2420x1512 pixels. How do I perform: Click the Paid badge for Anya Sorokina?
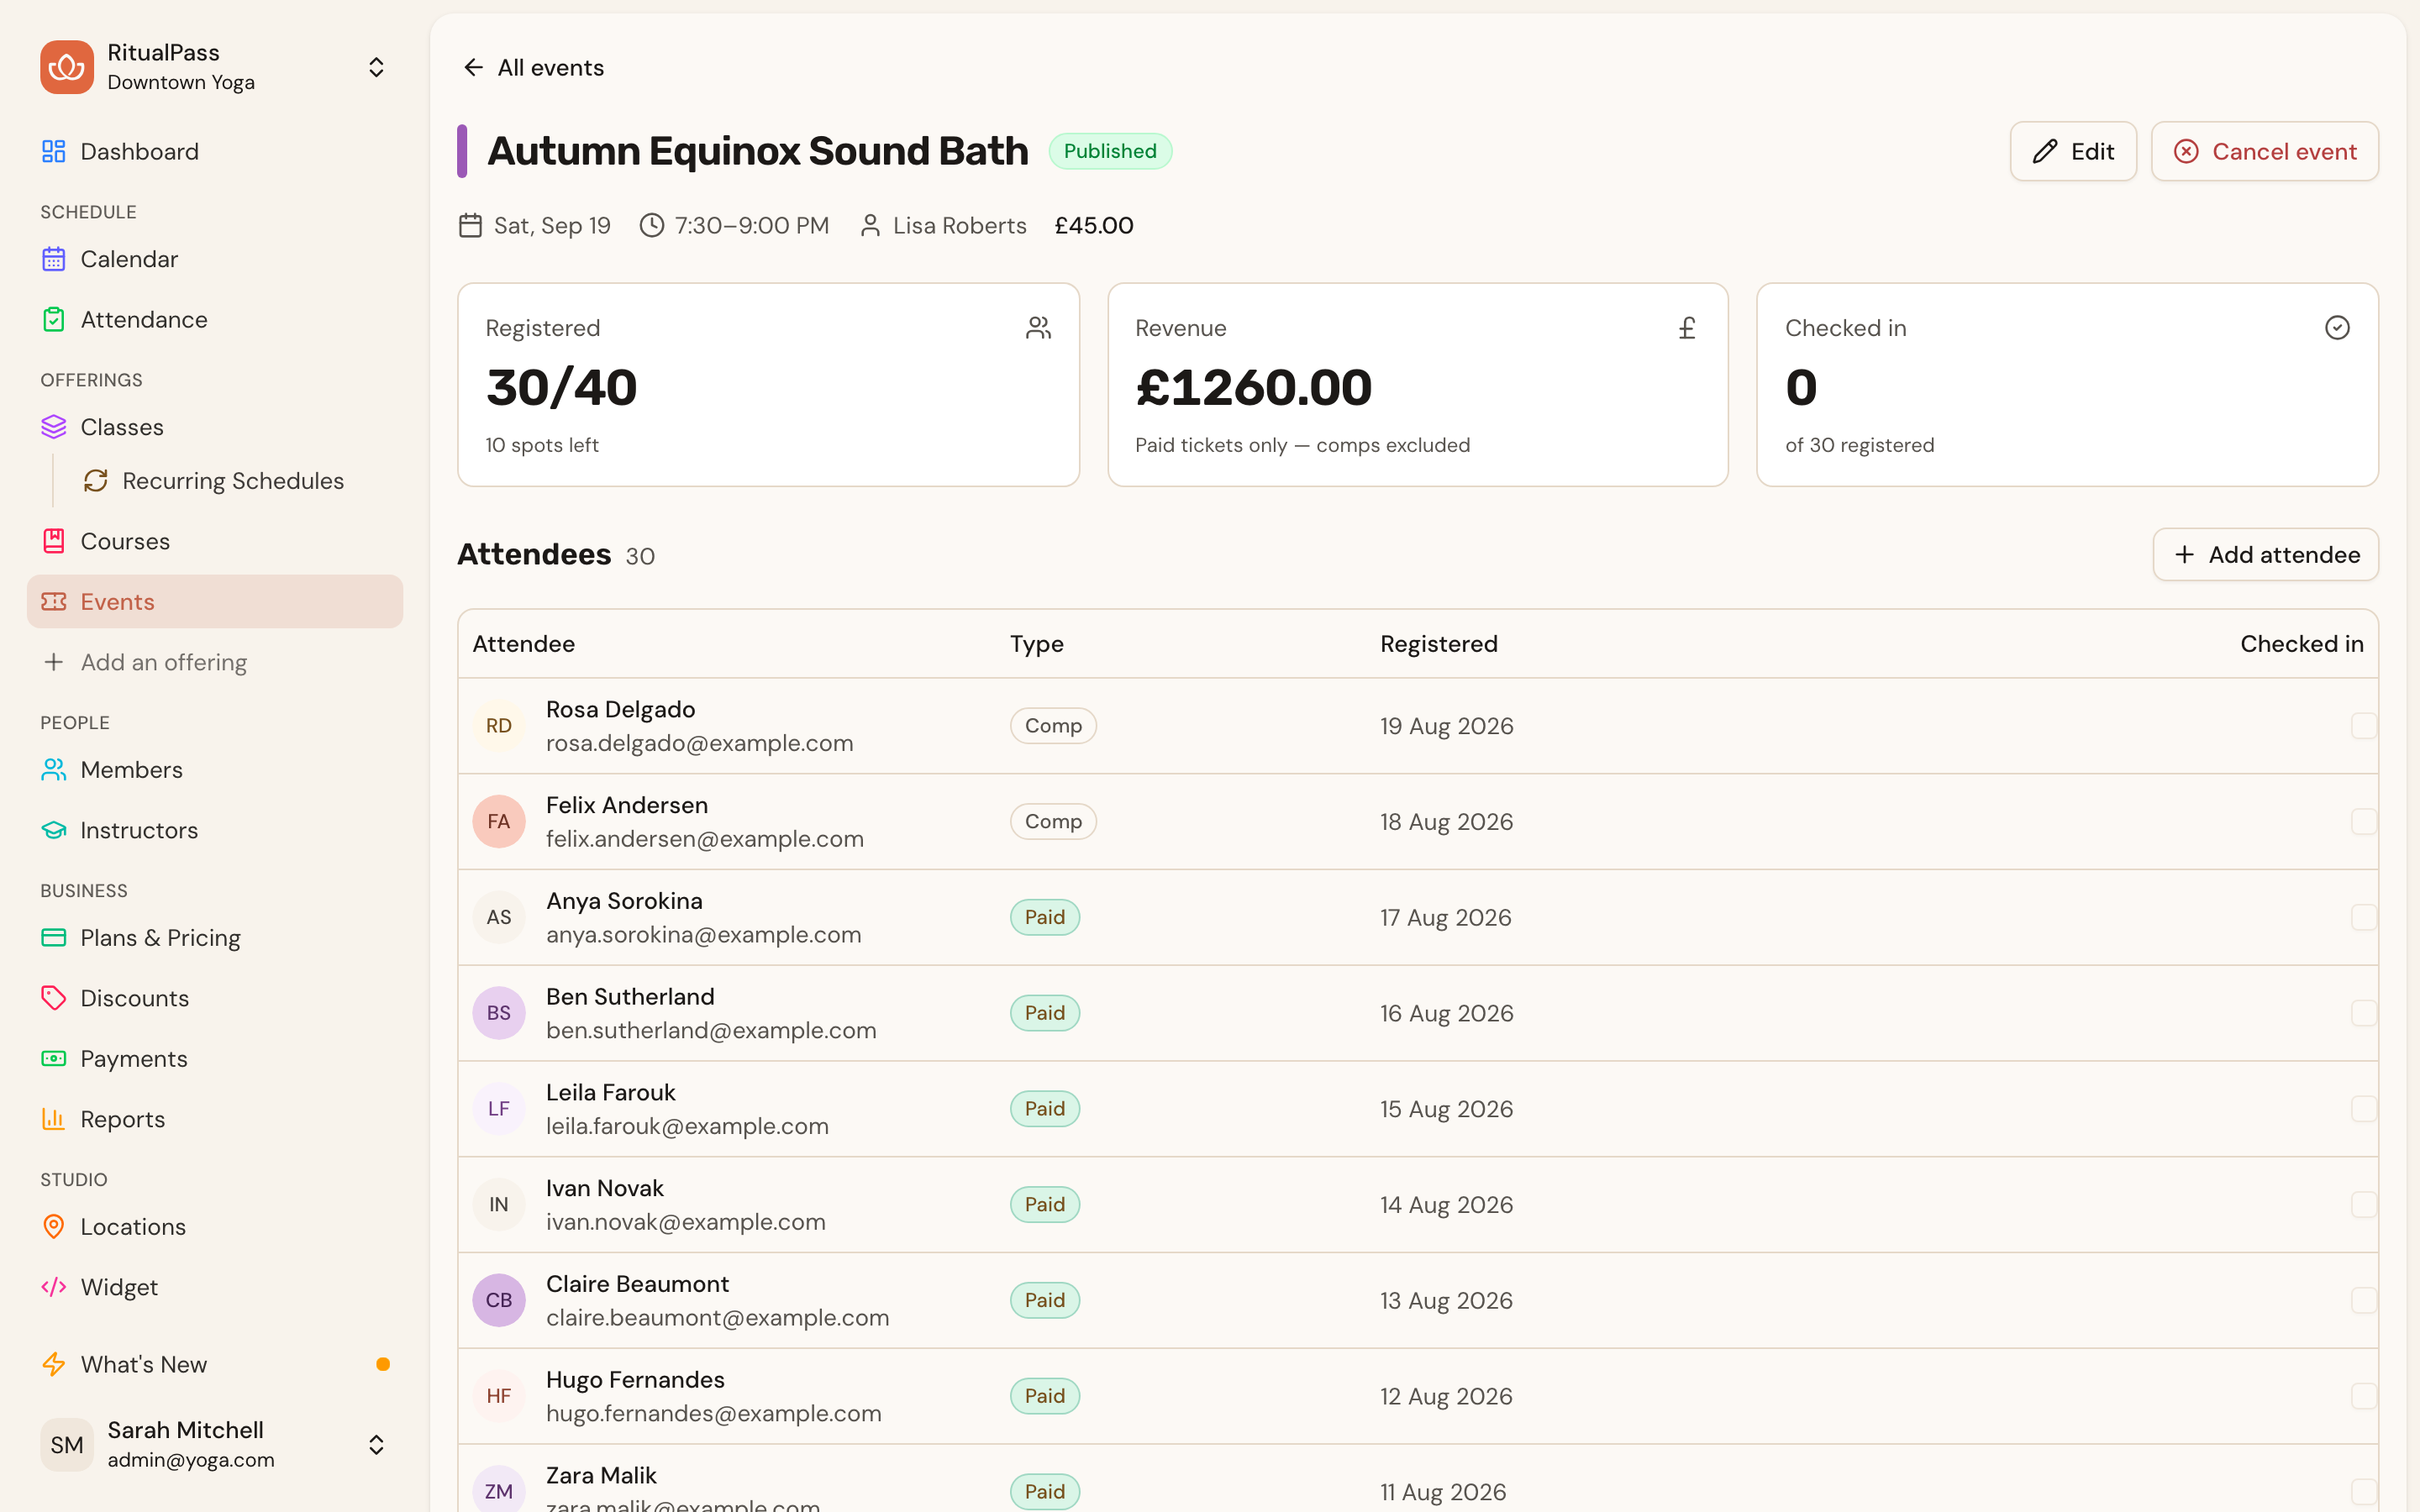pyautogui.click(x=1044, y=917)
